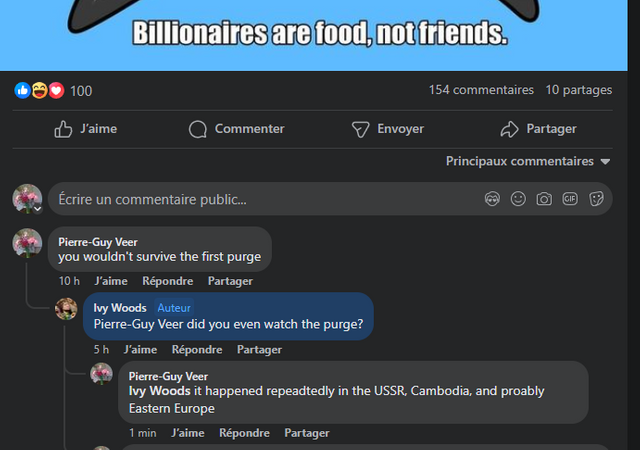Open the 154 commentaires link
Viewport: 640px width, 450px height.
pyautogui.click(x=481, y=90)
